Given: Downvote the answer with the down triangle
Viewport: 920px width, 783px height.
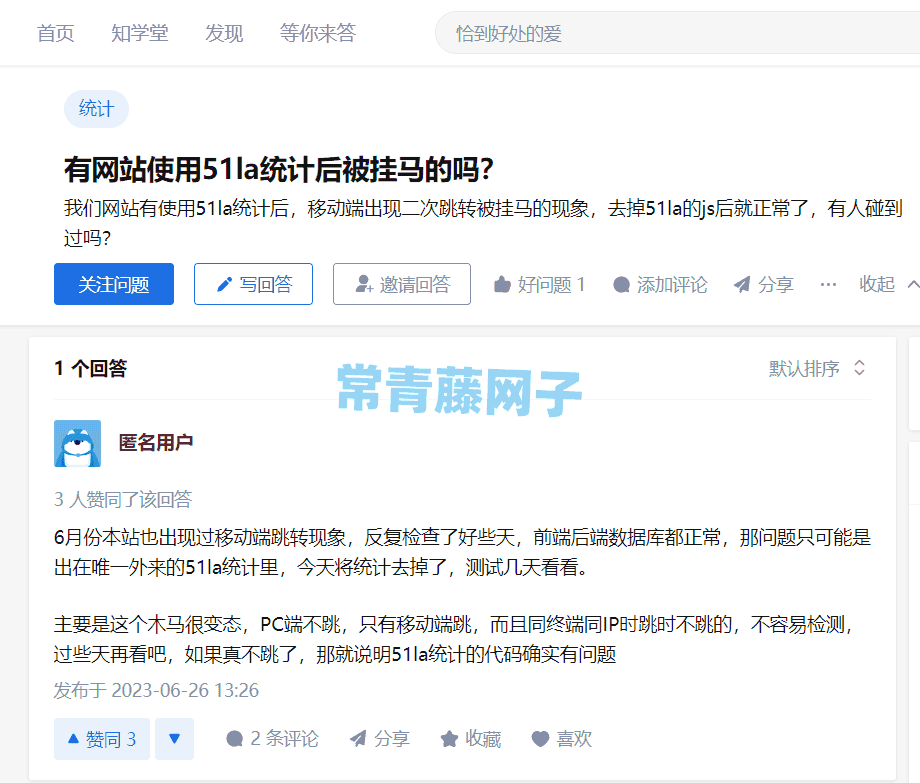Looking at the screenshot, I should point(174,739).
